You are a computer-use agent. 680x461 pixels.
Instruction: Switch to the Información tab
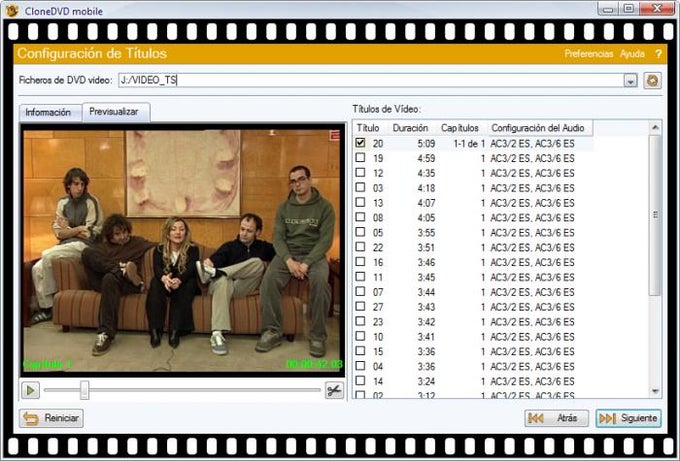[x=48, y=112]
